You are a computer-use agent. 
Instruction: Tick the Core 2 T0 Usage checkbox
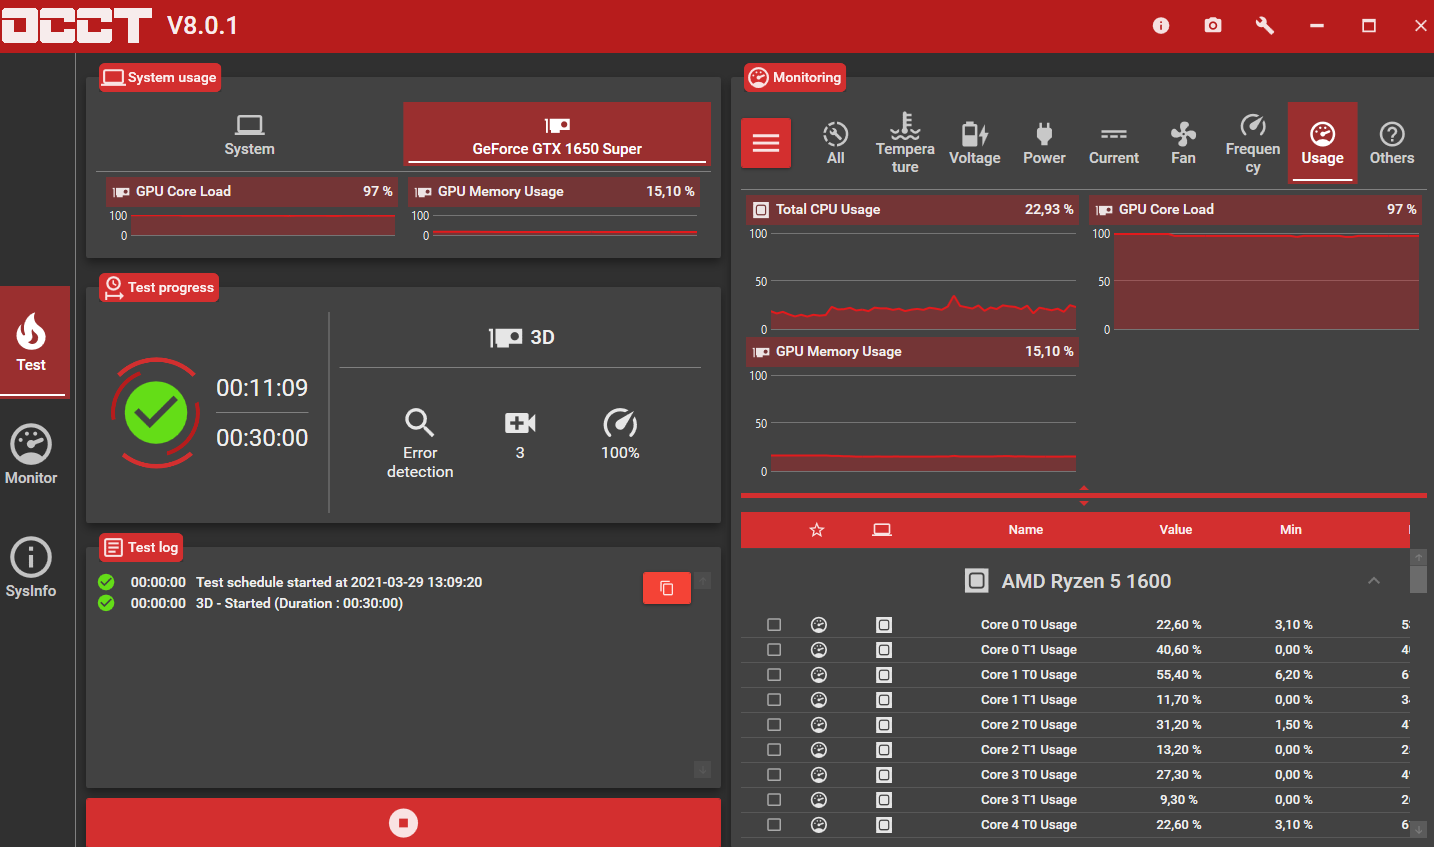click(774, 725)
